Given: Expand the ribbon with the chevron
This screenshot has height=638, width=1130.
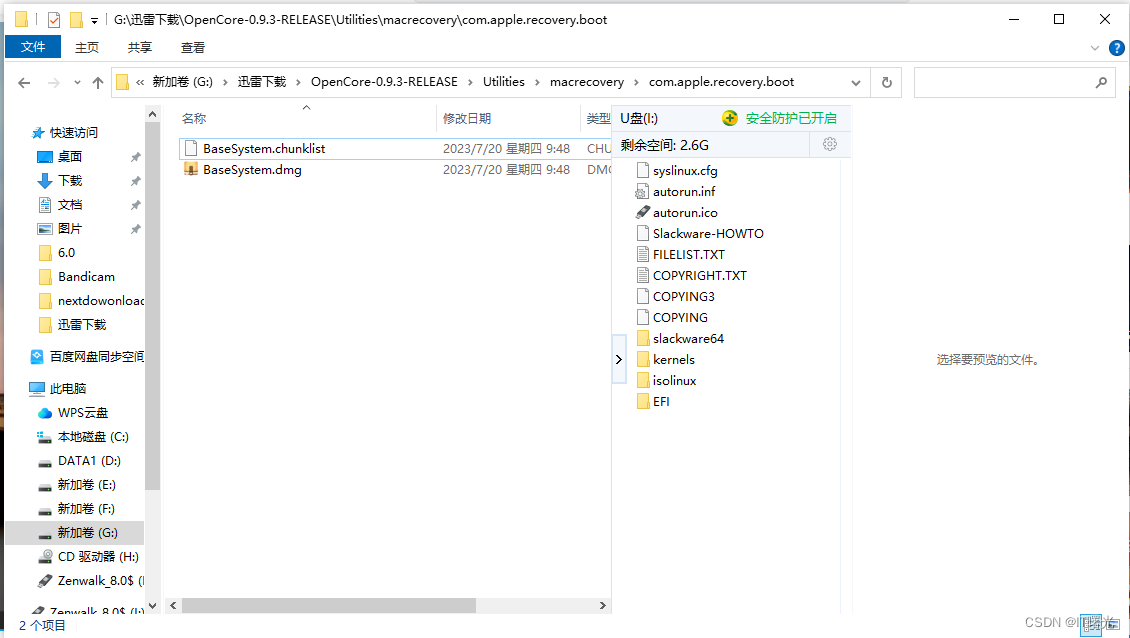Looking at the screenshot, I should [1095, 48].
